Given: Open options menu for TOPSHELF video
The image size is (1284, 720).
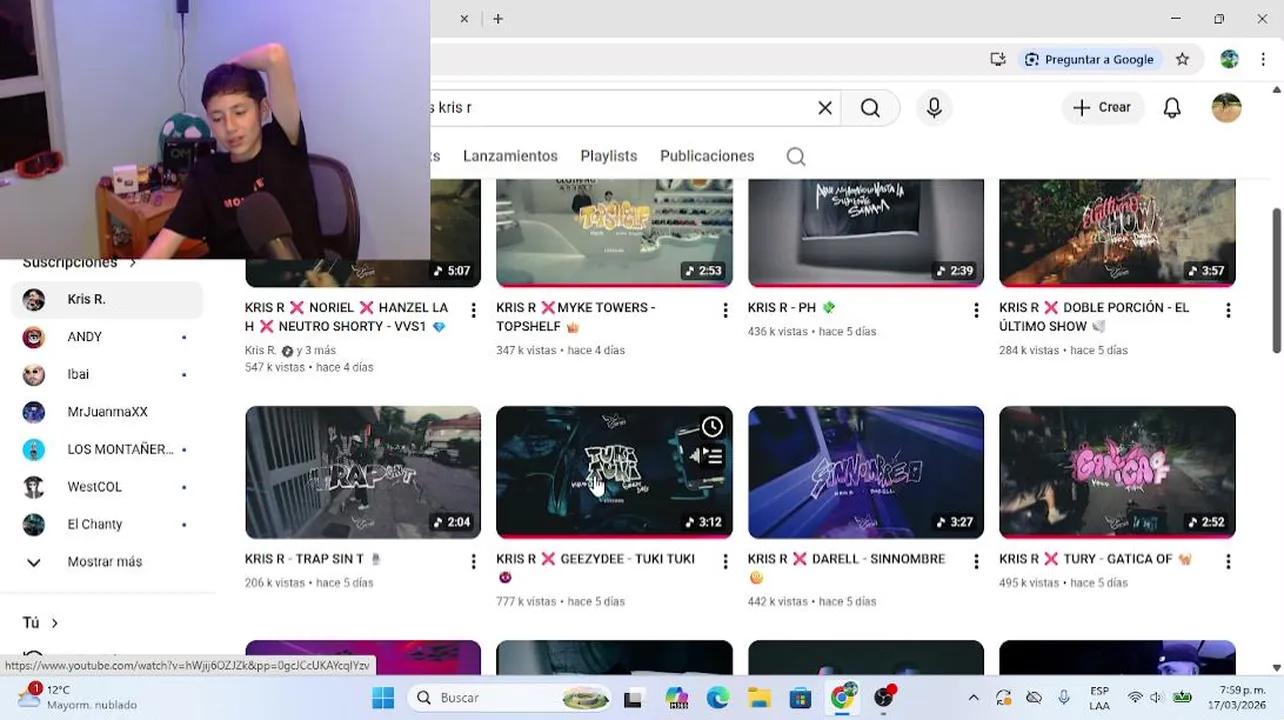Looking at the screenshot, I should click(x=725, y=310).
